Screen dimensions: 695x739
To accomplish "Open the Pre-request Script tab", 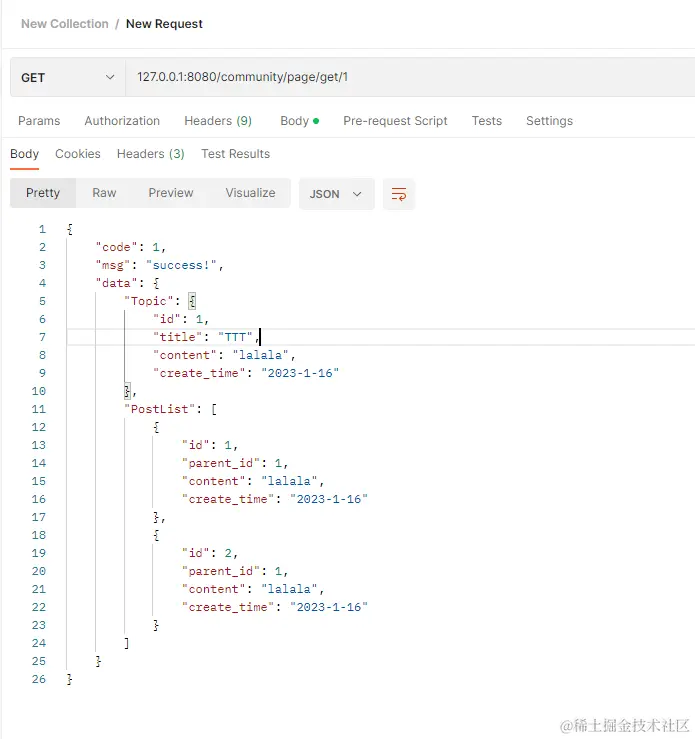I will [x=395, y=121].
